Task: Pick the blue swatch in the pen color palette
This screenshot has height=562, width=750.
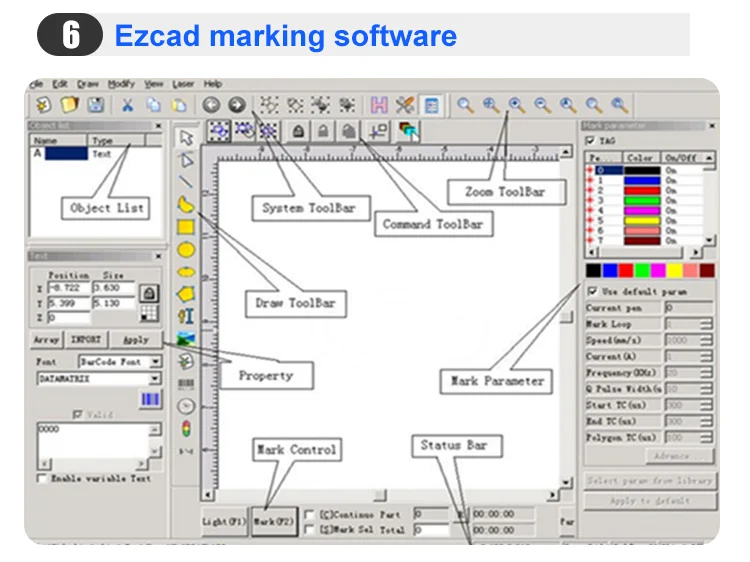Action: [609, 271]
